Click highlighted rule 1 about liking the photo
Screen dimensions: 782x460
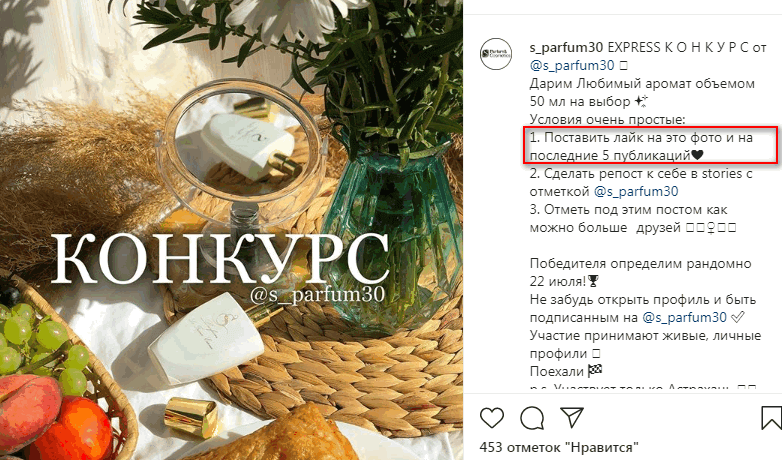tap(650, 146)
